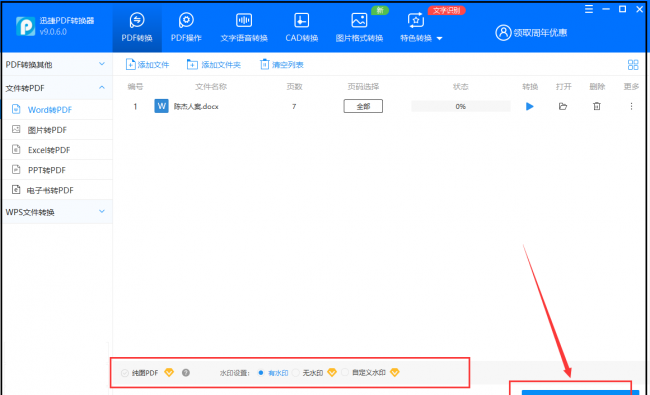Open the 图片格式转换 tab
The image size is (650, 395).
(x=359, y=28)
